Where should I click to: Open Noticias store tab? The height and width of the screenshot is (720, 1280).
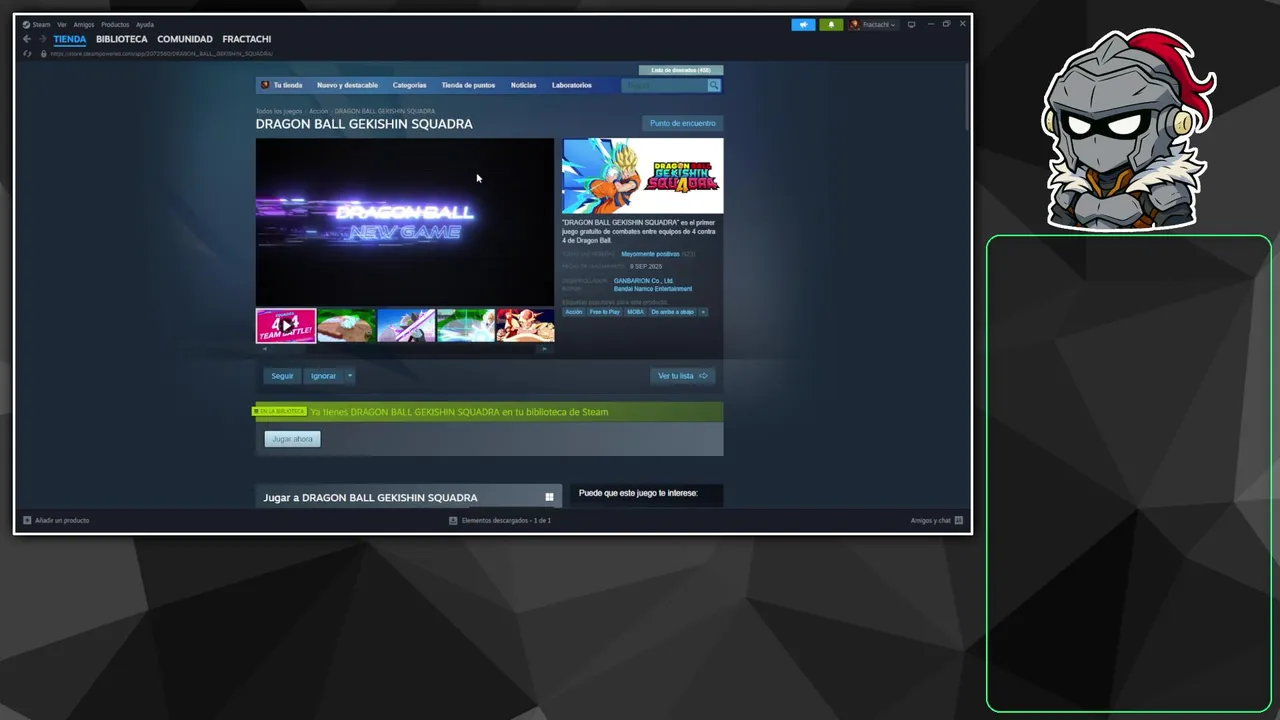523,85
